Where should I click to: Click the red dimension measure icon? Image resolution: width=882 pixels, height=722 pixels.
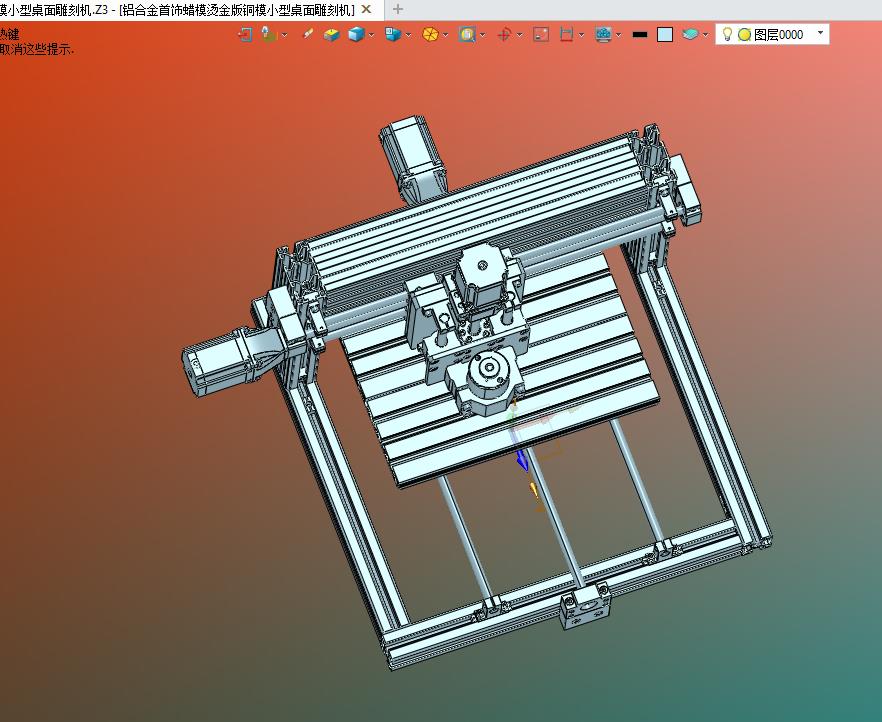566,35
